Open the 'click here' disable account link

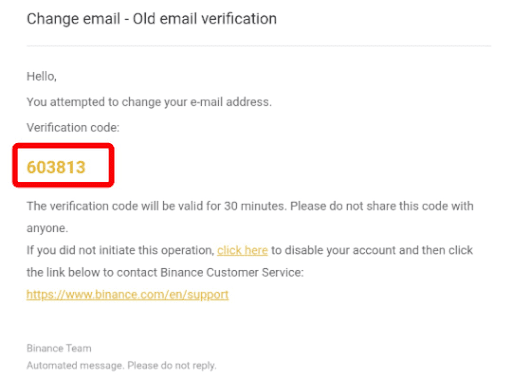[x=242, y=250]
